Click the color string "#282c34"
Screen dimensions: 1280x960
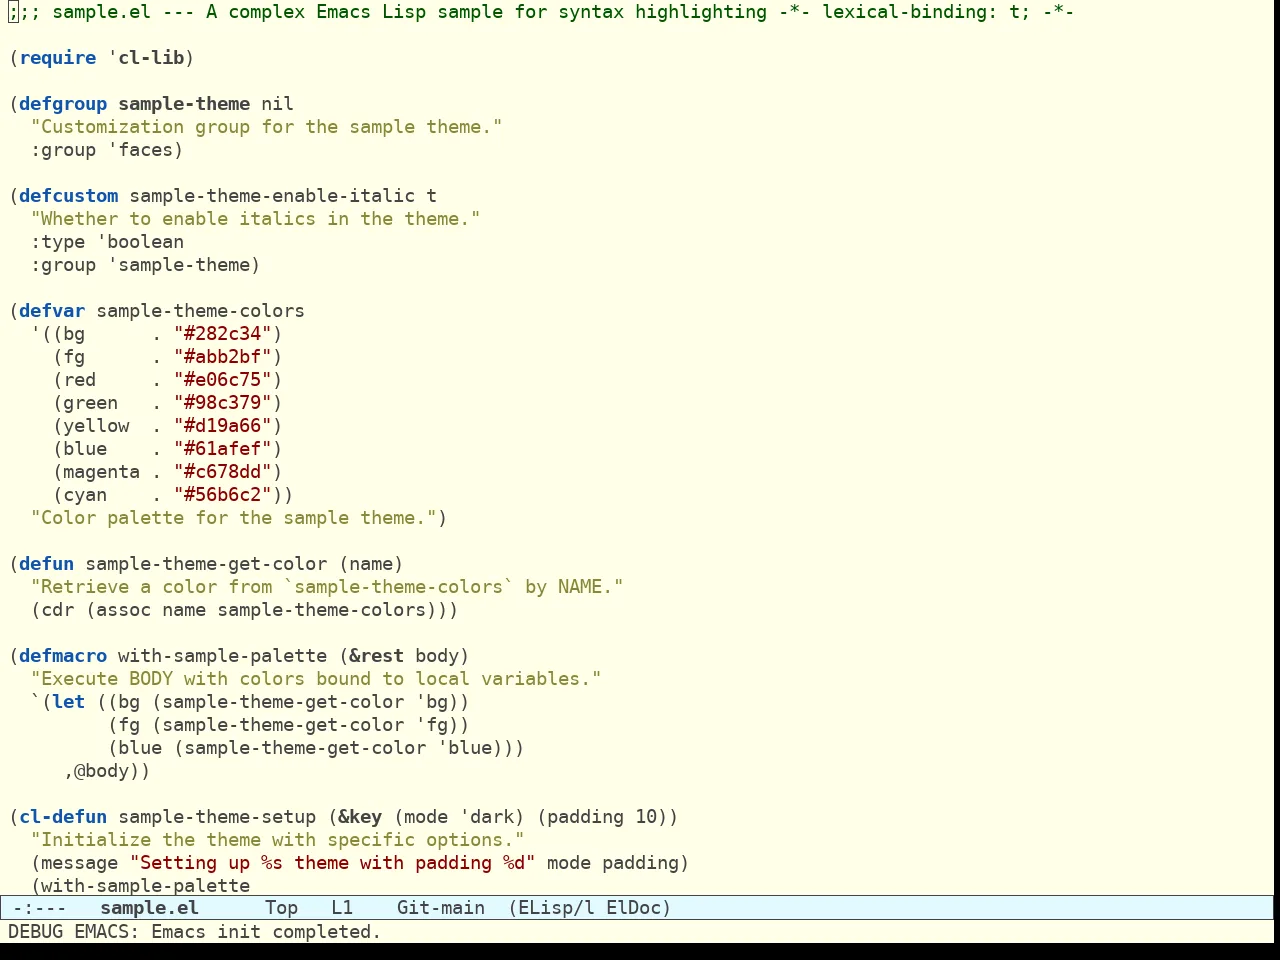click(x=223, y=334)
